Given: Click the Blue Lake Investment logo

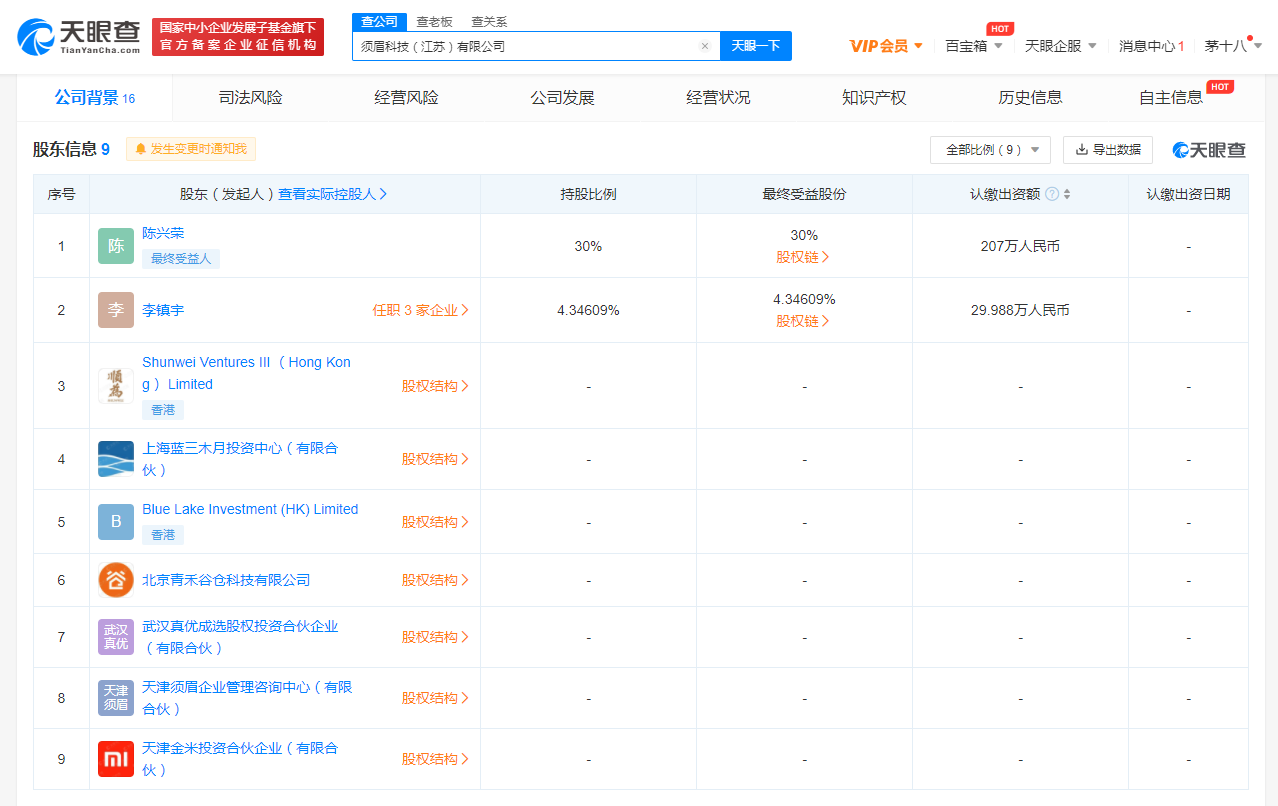Looking at the screenshot, I should tap(115, 521).
